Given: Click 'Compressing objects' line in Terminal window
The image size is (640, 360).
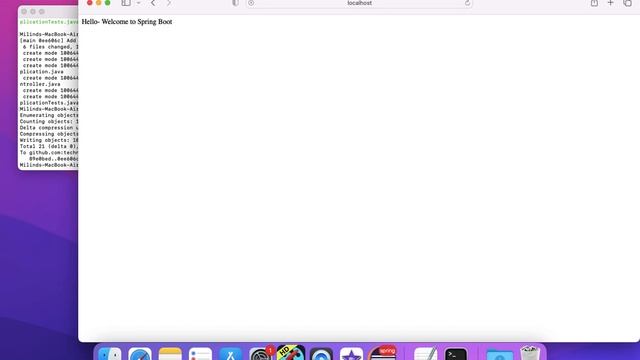Looking at the screenshot, I should (x=49, y=134).
